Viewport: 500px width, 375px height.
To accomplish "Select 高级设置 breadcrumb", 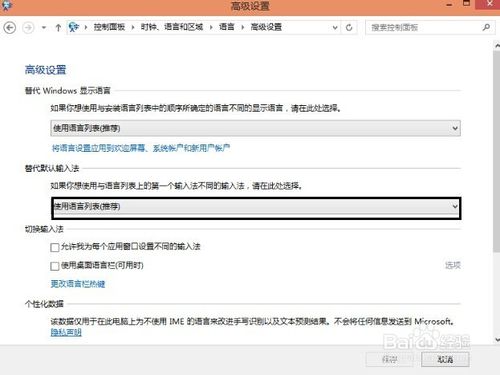I will coord(266,27).
